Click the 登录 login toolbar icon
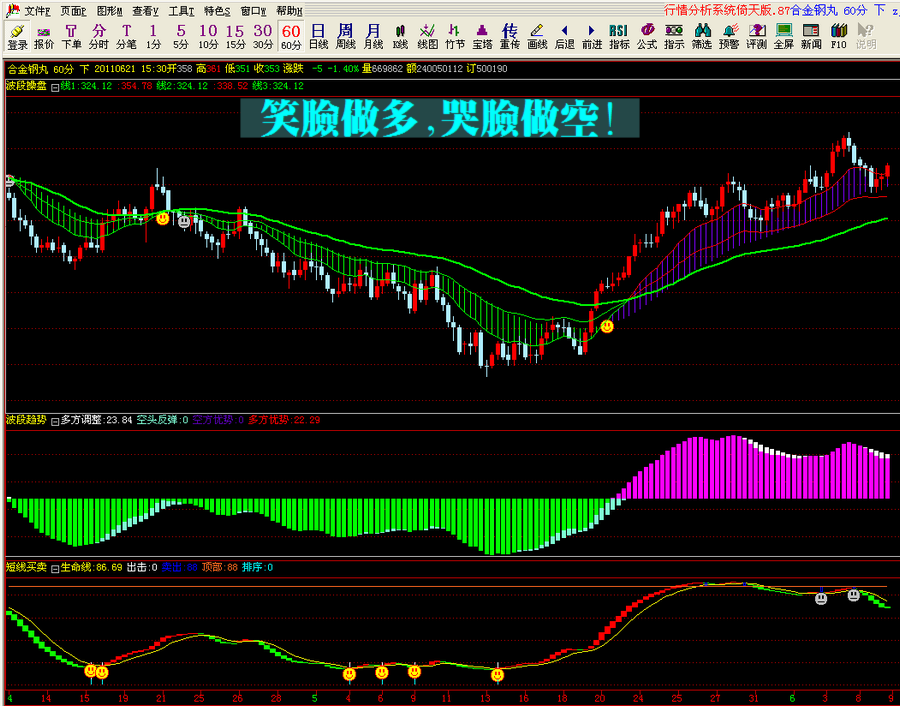Viewport: 900px width, 706px height. click(x=17, y=37)
